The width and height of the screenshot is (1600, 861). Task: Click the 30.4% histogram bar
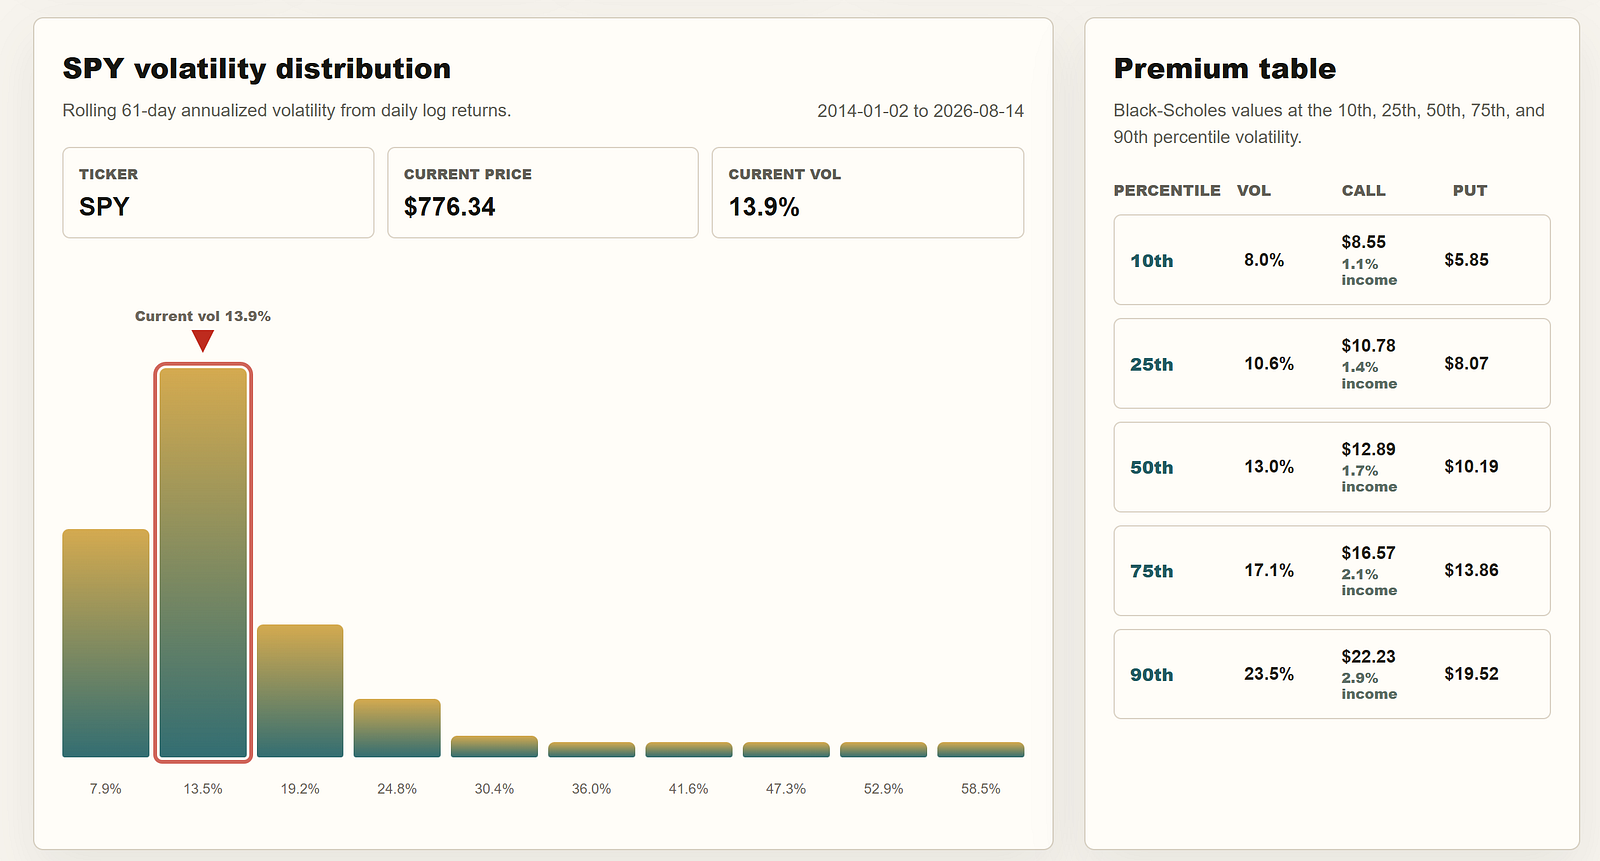pos(494,747)
